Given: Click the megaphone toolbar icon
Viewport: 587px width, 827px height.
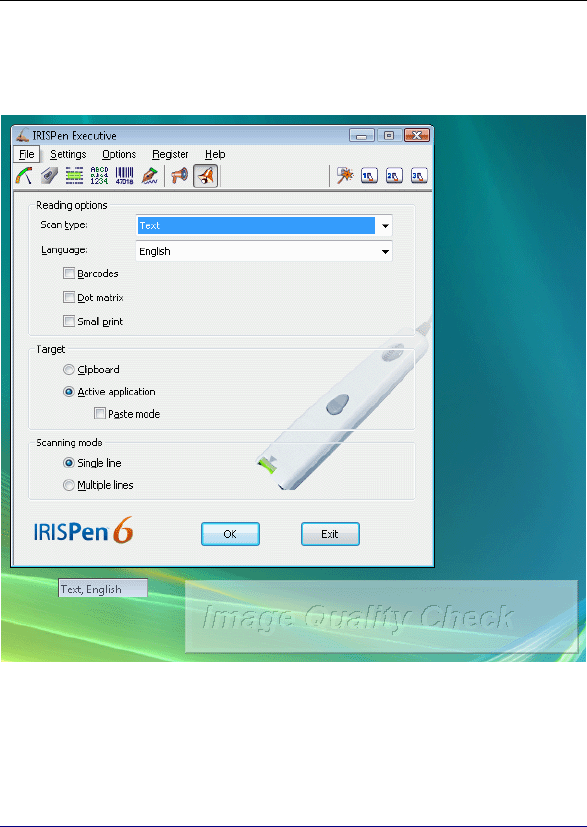Looking at the screenshot, I should 180,176.
